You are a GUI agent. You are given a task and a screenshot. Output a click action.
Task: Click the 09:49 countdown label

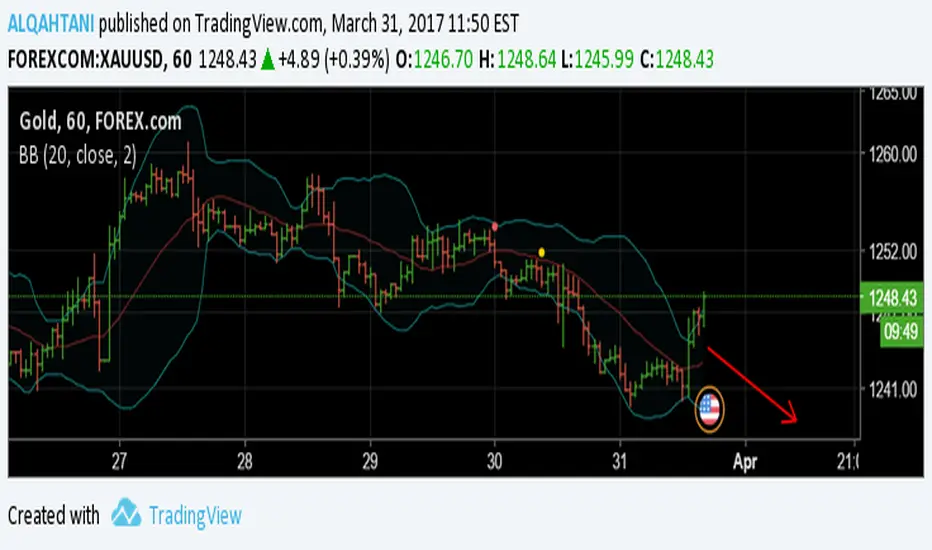tap(901, 331)
